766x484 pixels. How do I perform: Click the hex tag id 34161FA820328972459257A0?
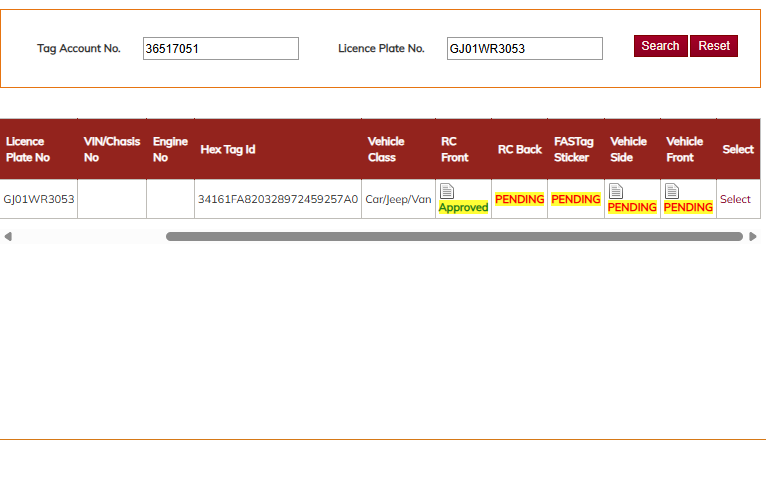(x=278, y=199)
